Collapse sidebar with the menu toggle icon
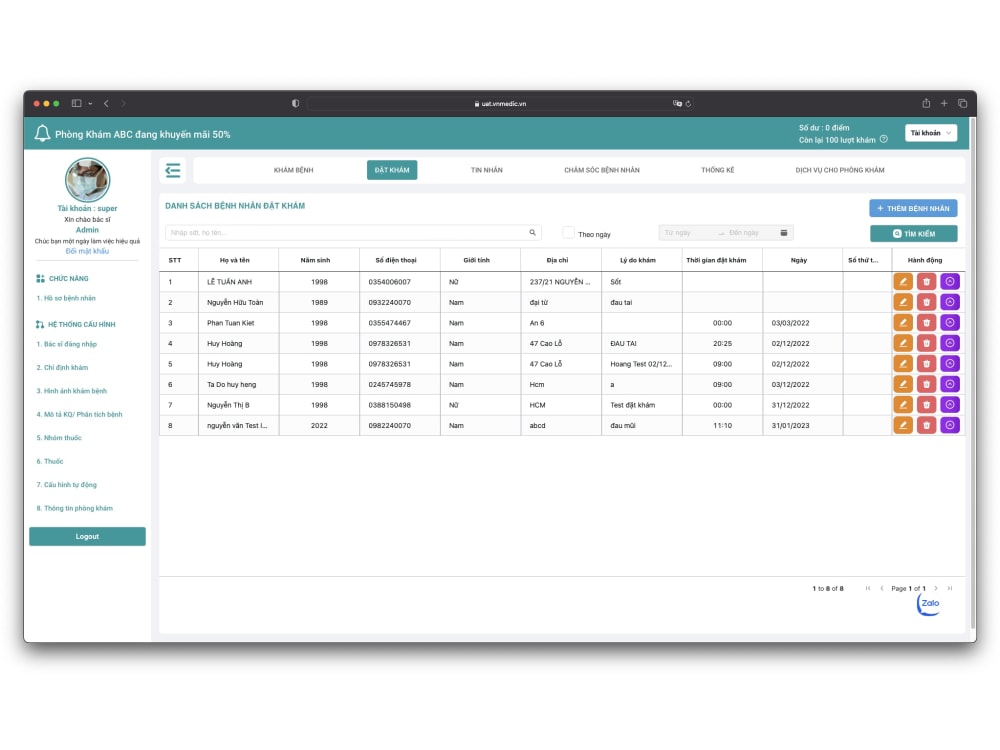This screenshot has width=1000, height=750. 172,170
